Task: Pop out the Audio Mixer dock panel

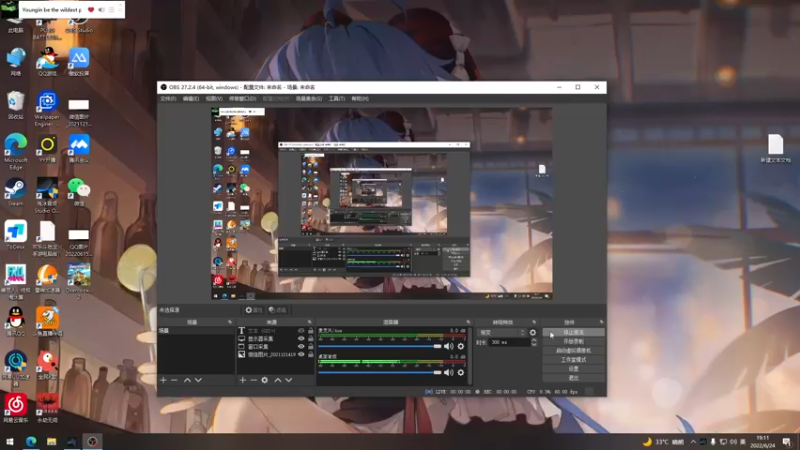Action: 468,322
